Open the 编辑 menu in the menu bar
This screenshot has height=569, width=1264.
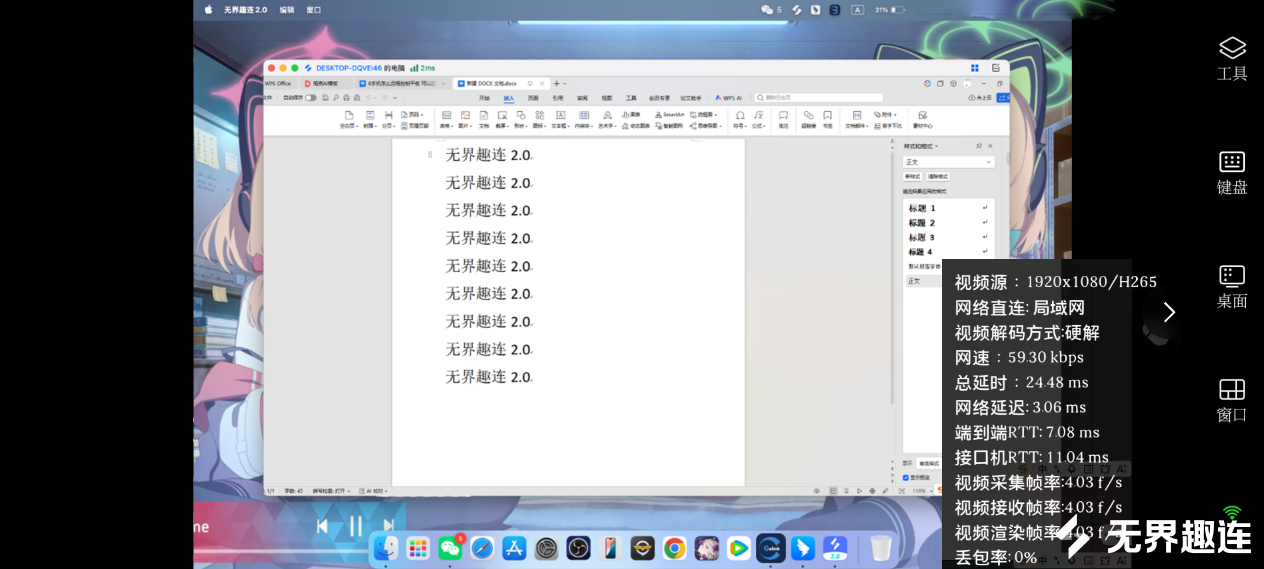point(287,9)
